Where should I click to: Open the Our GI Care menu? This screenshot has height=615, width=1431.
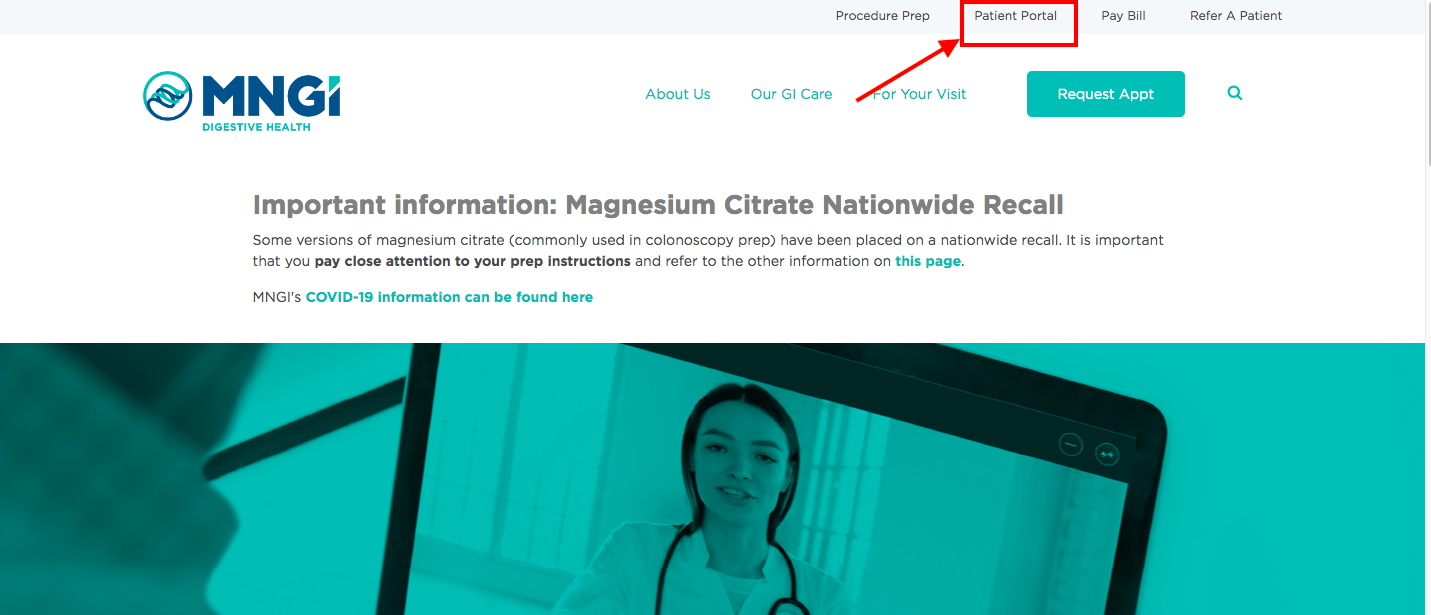791,94
